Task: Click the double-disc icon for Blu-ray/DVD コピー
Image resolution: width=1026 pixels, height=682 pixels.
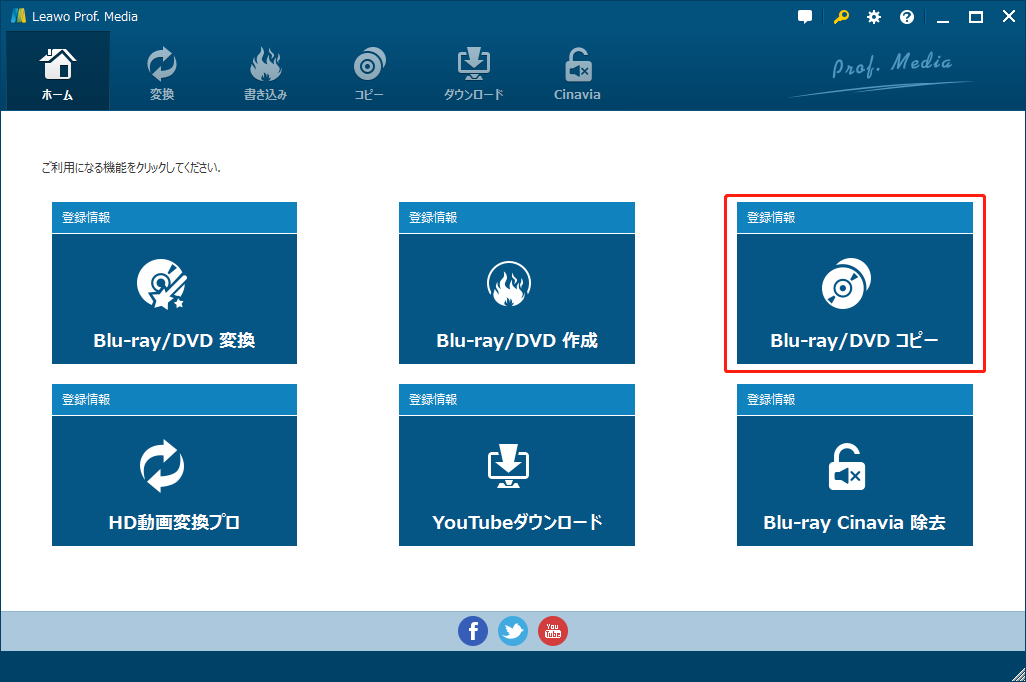Action: (846, 283)
